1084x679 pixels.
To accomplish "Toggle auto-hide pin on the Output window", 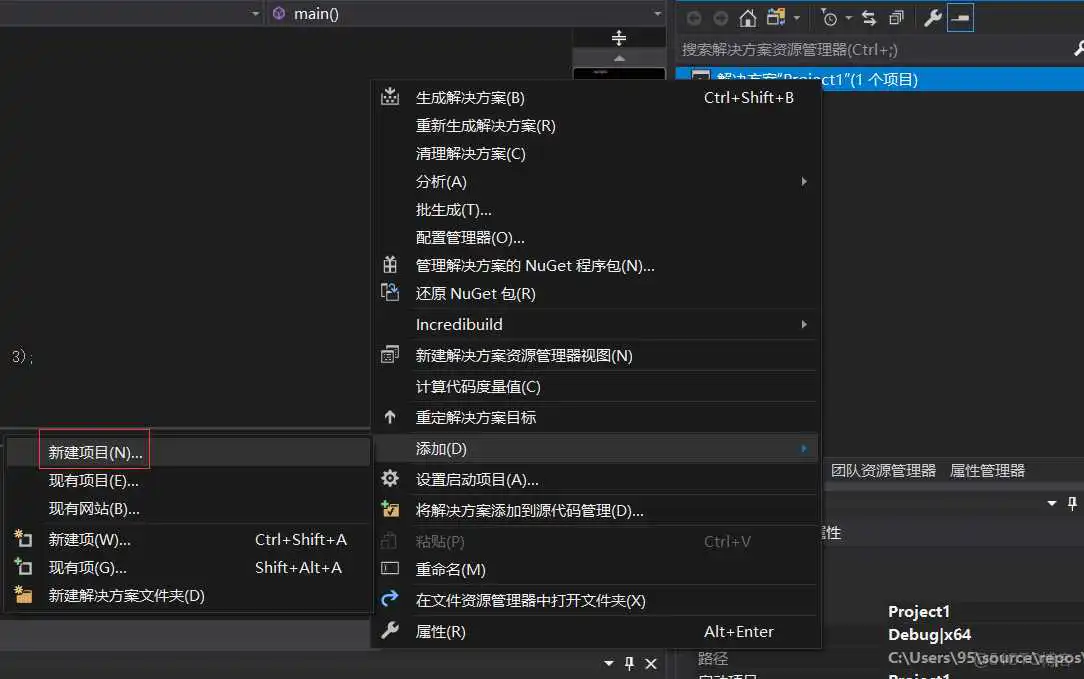I will coord(628,663).
